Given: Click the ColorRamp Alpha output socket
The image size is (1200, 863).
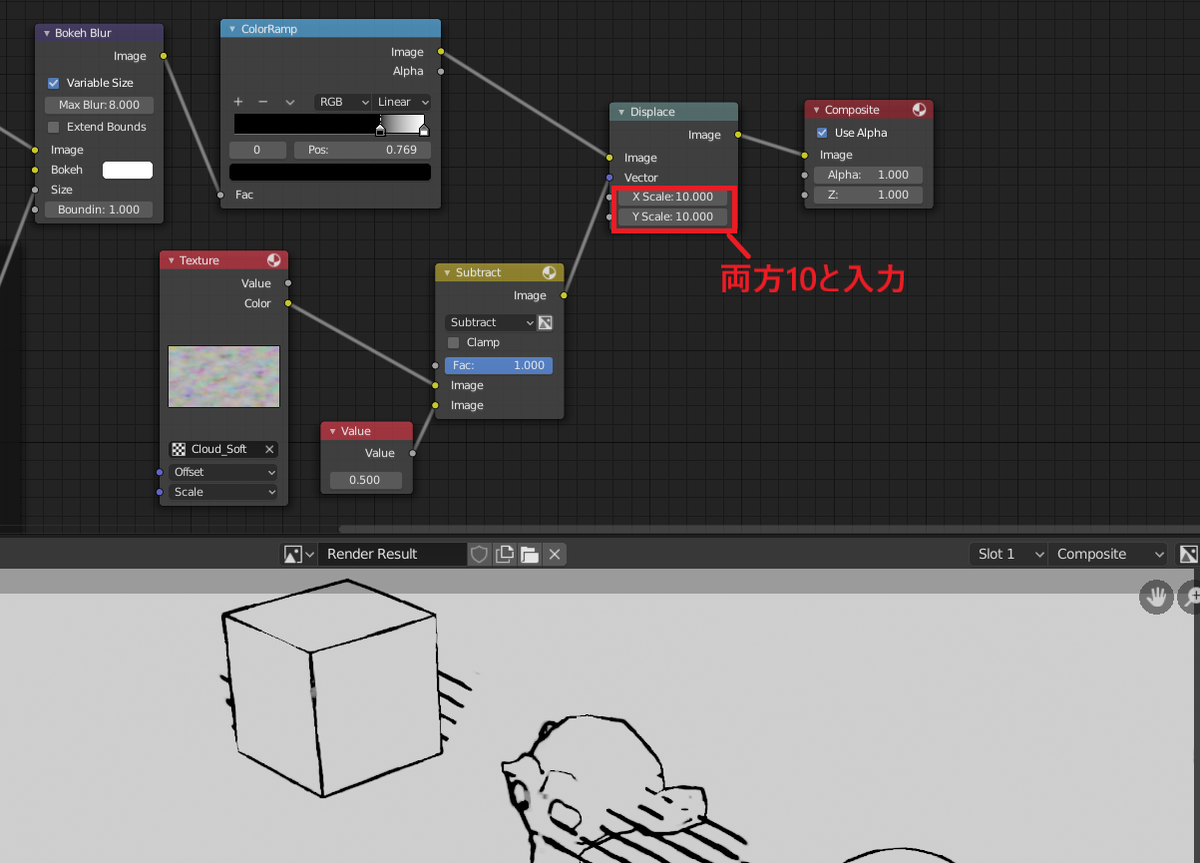Looking at the screenshot, I should [x=441, y=71].
